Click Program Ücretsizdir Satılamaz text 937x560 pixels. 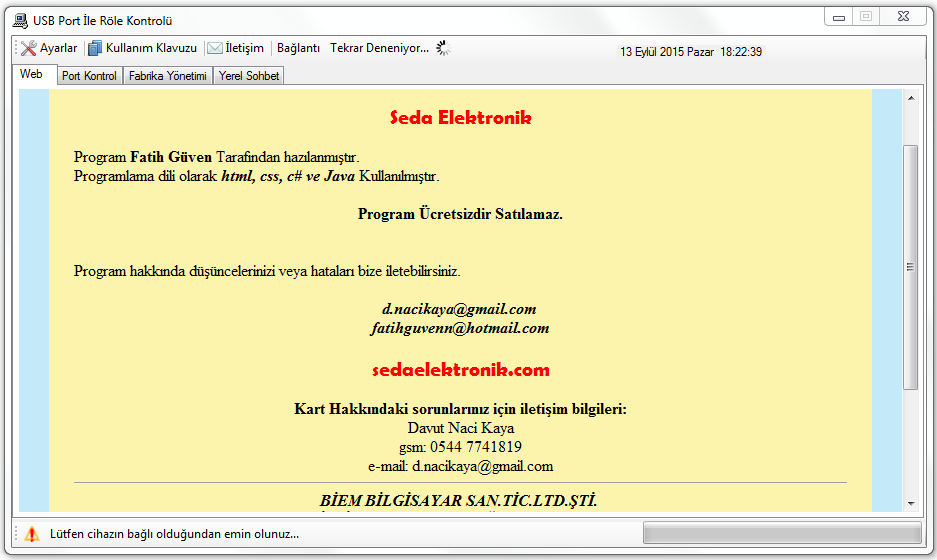pos(460,214)
